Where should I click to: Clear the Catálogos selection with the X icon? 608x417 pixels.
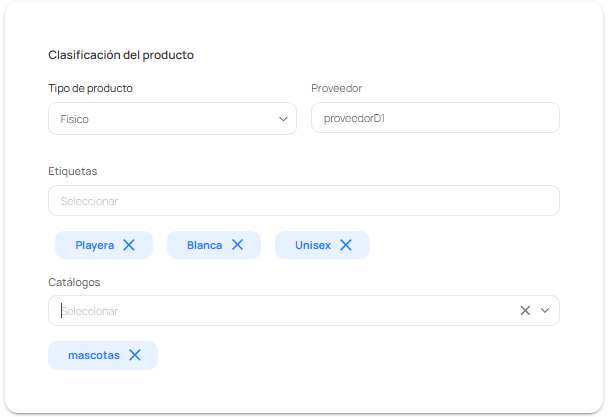[525, 310]
